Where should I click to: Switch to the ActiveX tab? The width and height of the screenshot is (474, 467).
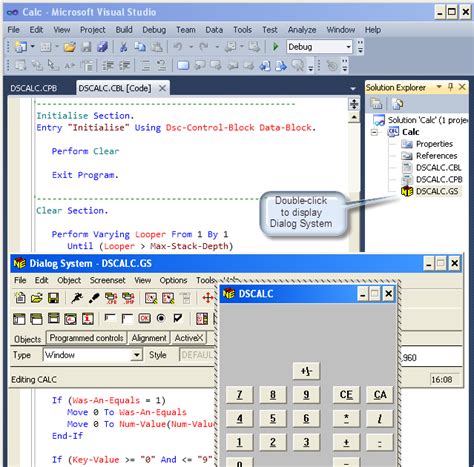[x=189, y=338]
